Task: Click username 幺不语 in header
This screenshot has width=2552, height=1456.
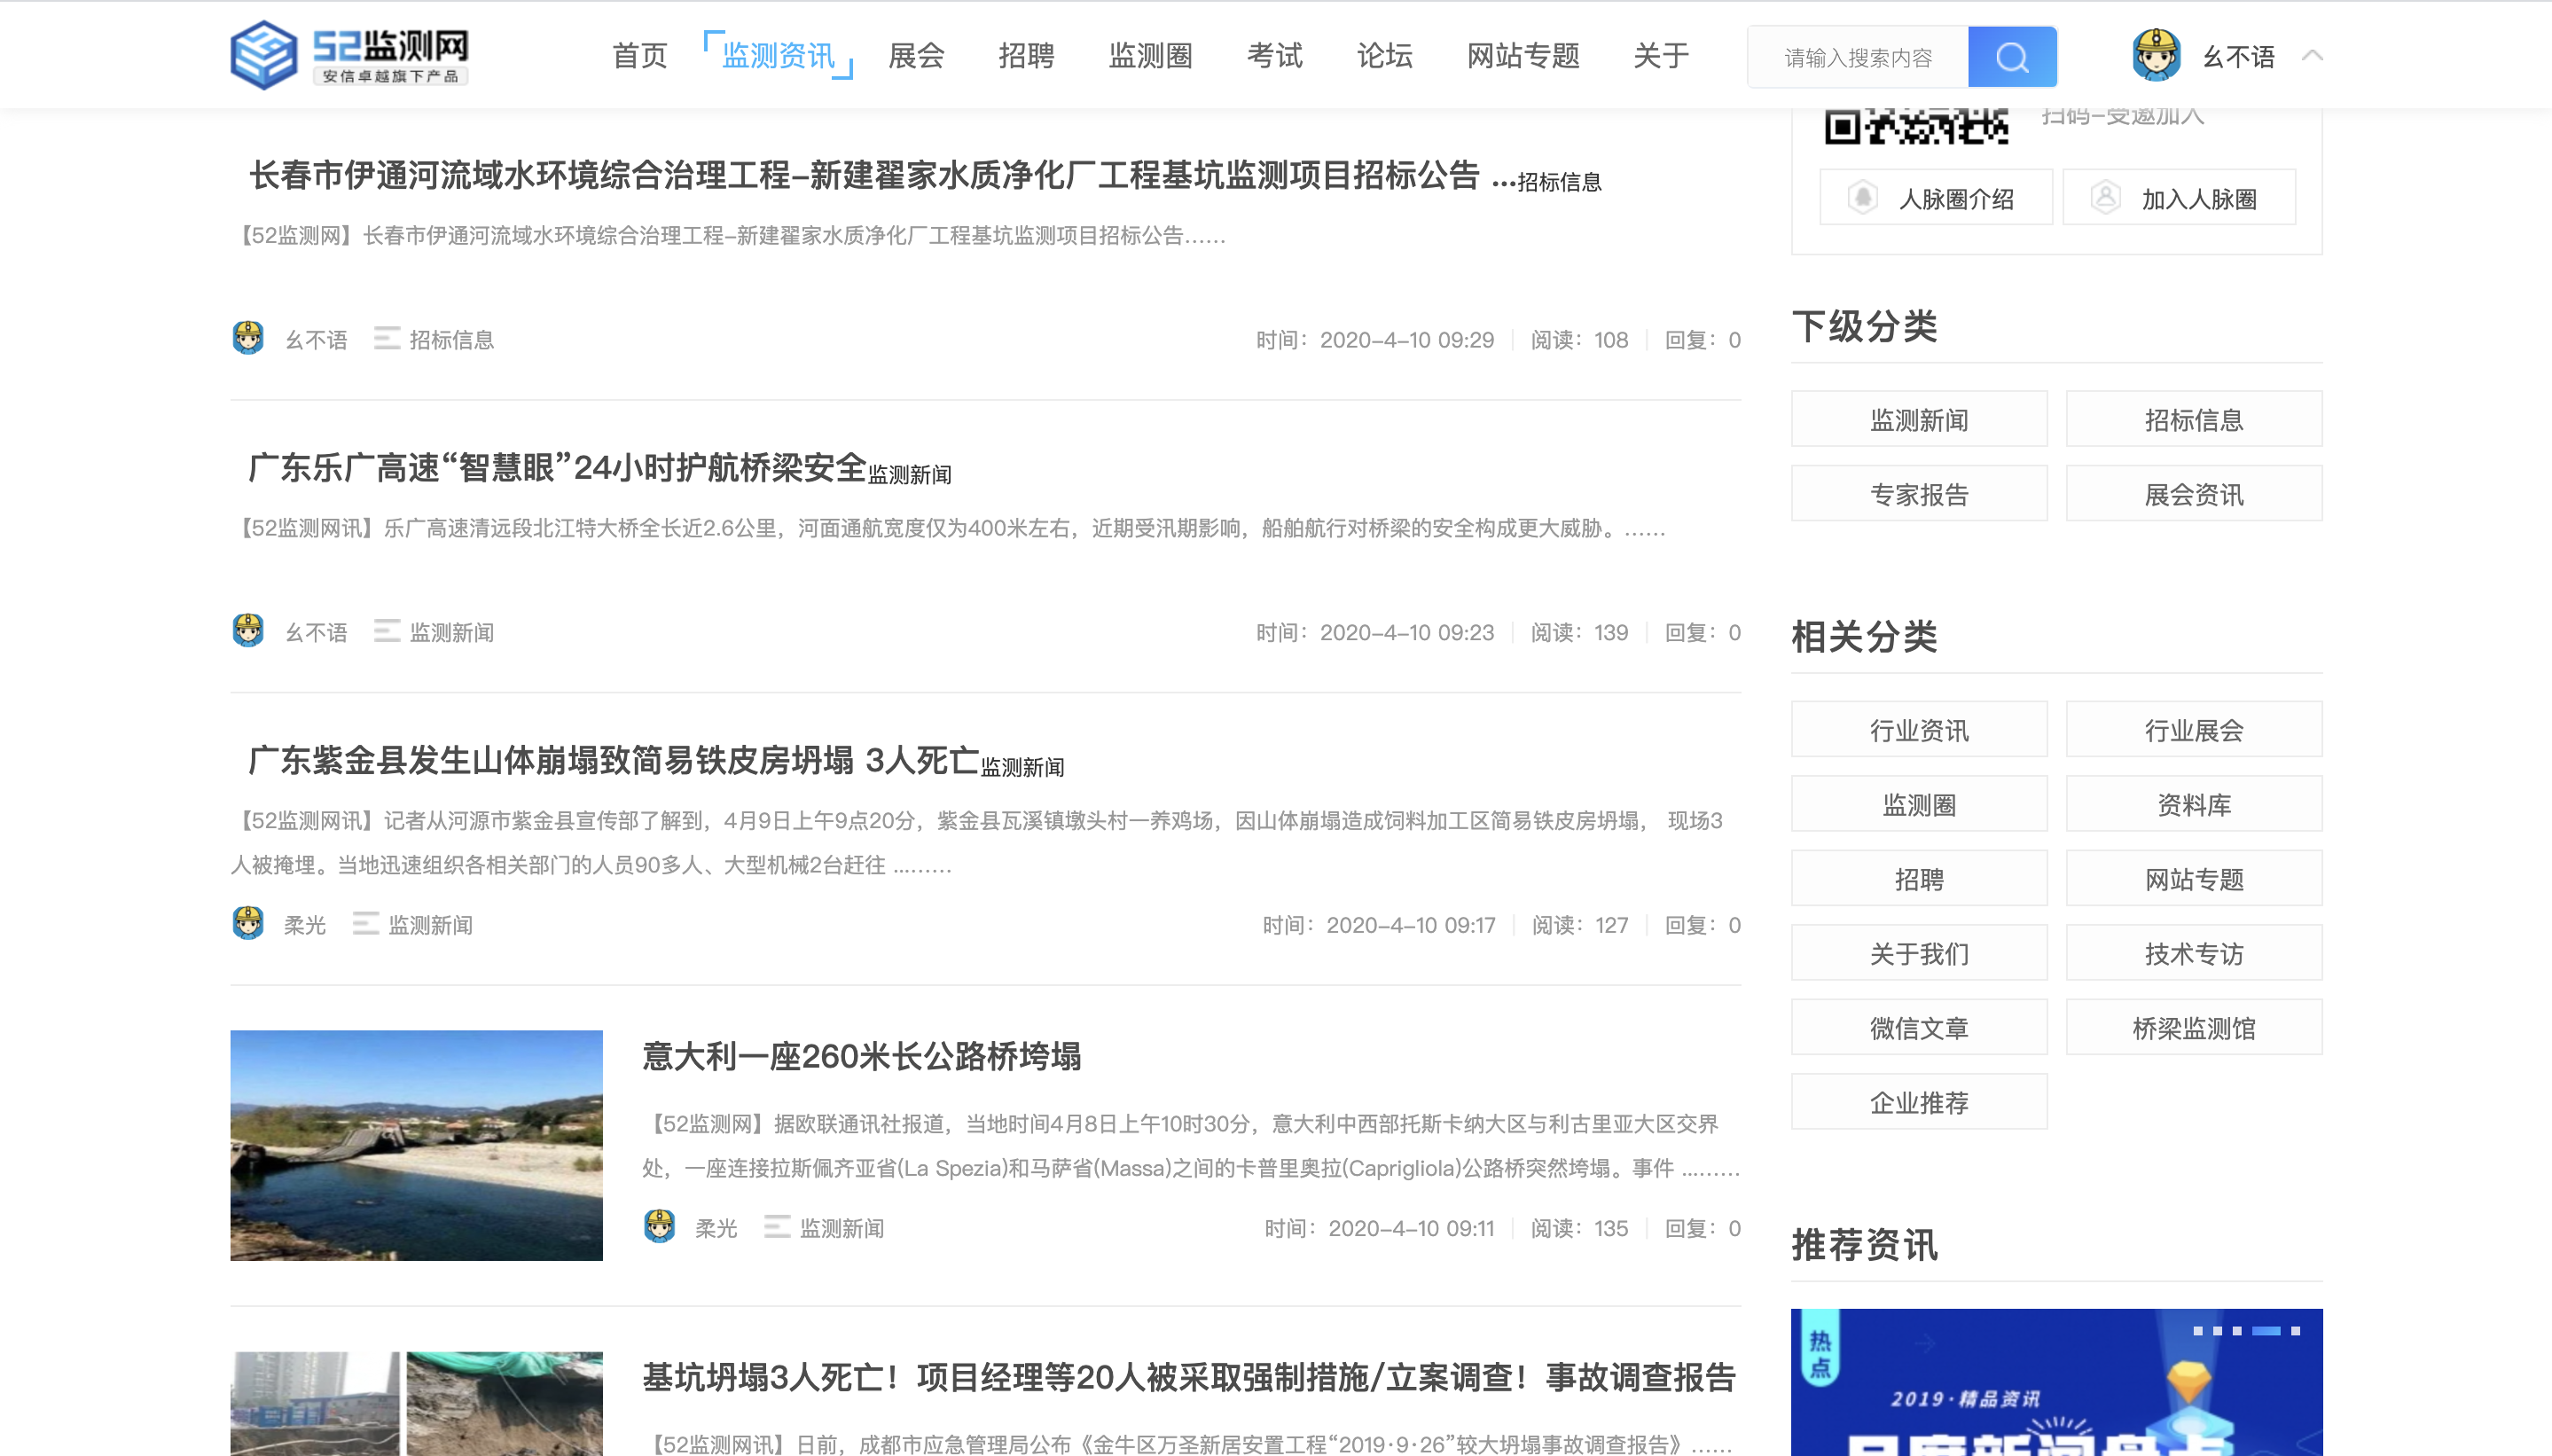Action: pos(2239,57)
